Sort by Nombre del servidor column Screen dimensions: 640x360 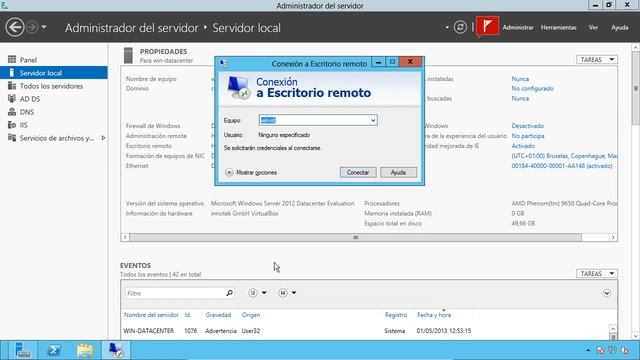[x=151, y=315]
